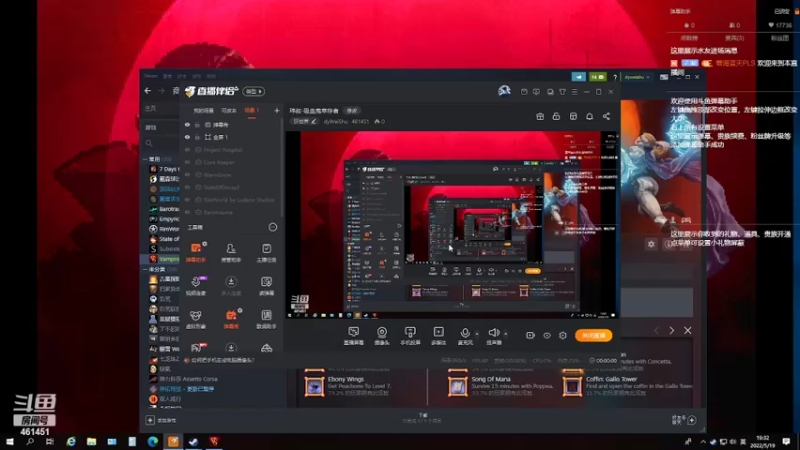Show the Project Hospital source
The image size is (800, 450).
[x=187, y=150]
